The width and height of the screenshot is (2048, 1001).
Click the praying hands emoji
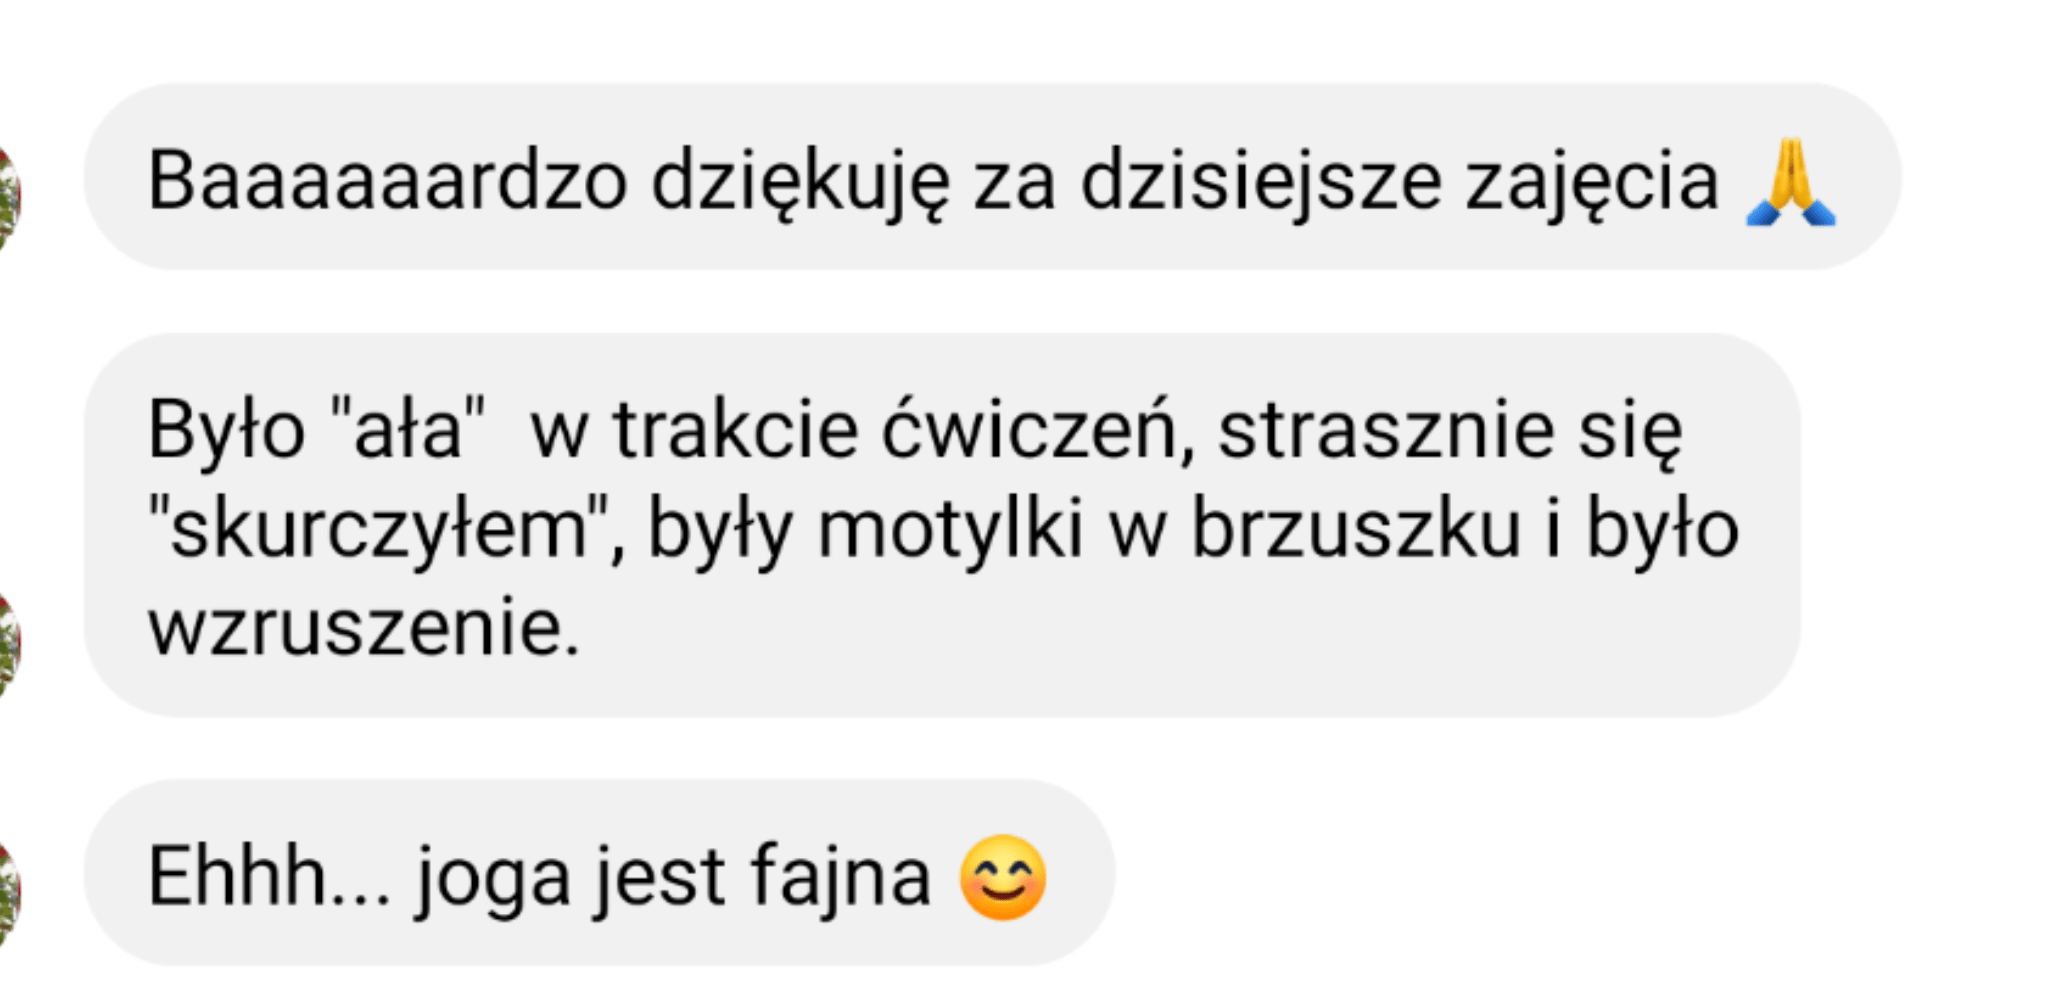(x=1791, y=182)
